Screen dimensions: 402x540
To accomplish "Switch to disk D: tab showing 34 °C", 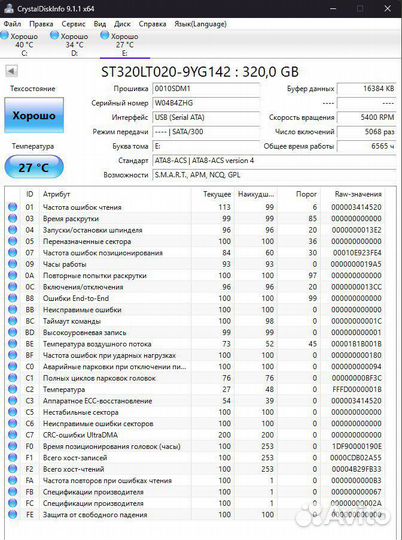I will pyautogui.click(x=70, y=44).
